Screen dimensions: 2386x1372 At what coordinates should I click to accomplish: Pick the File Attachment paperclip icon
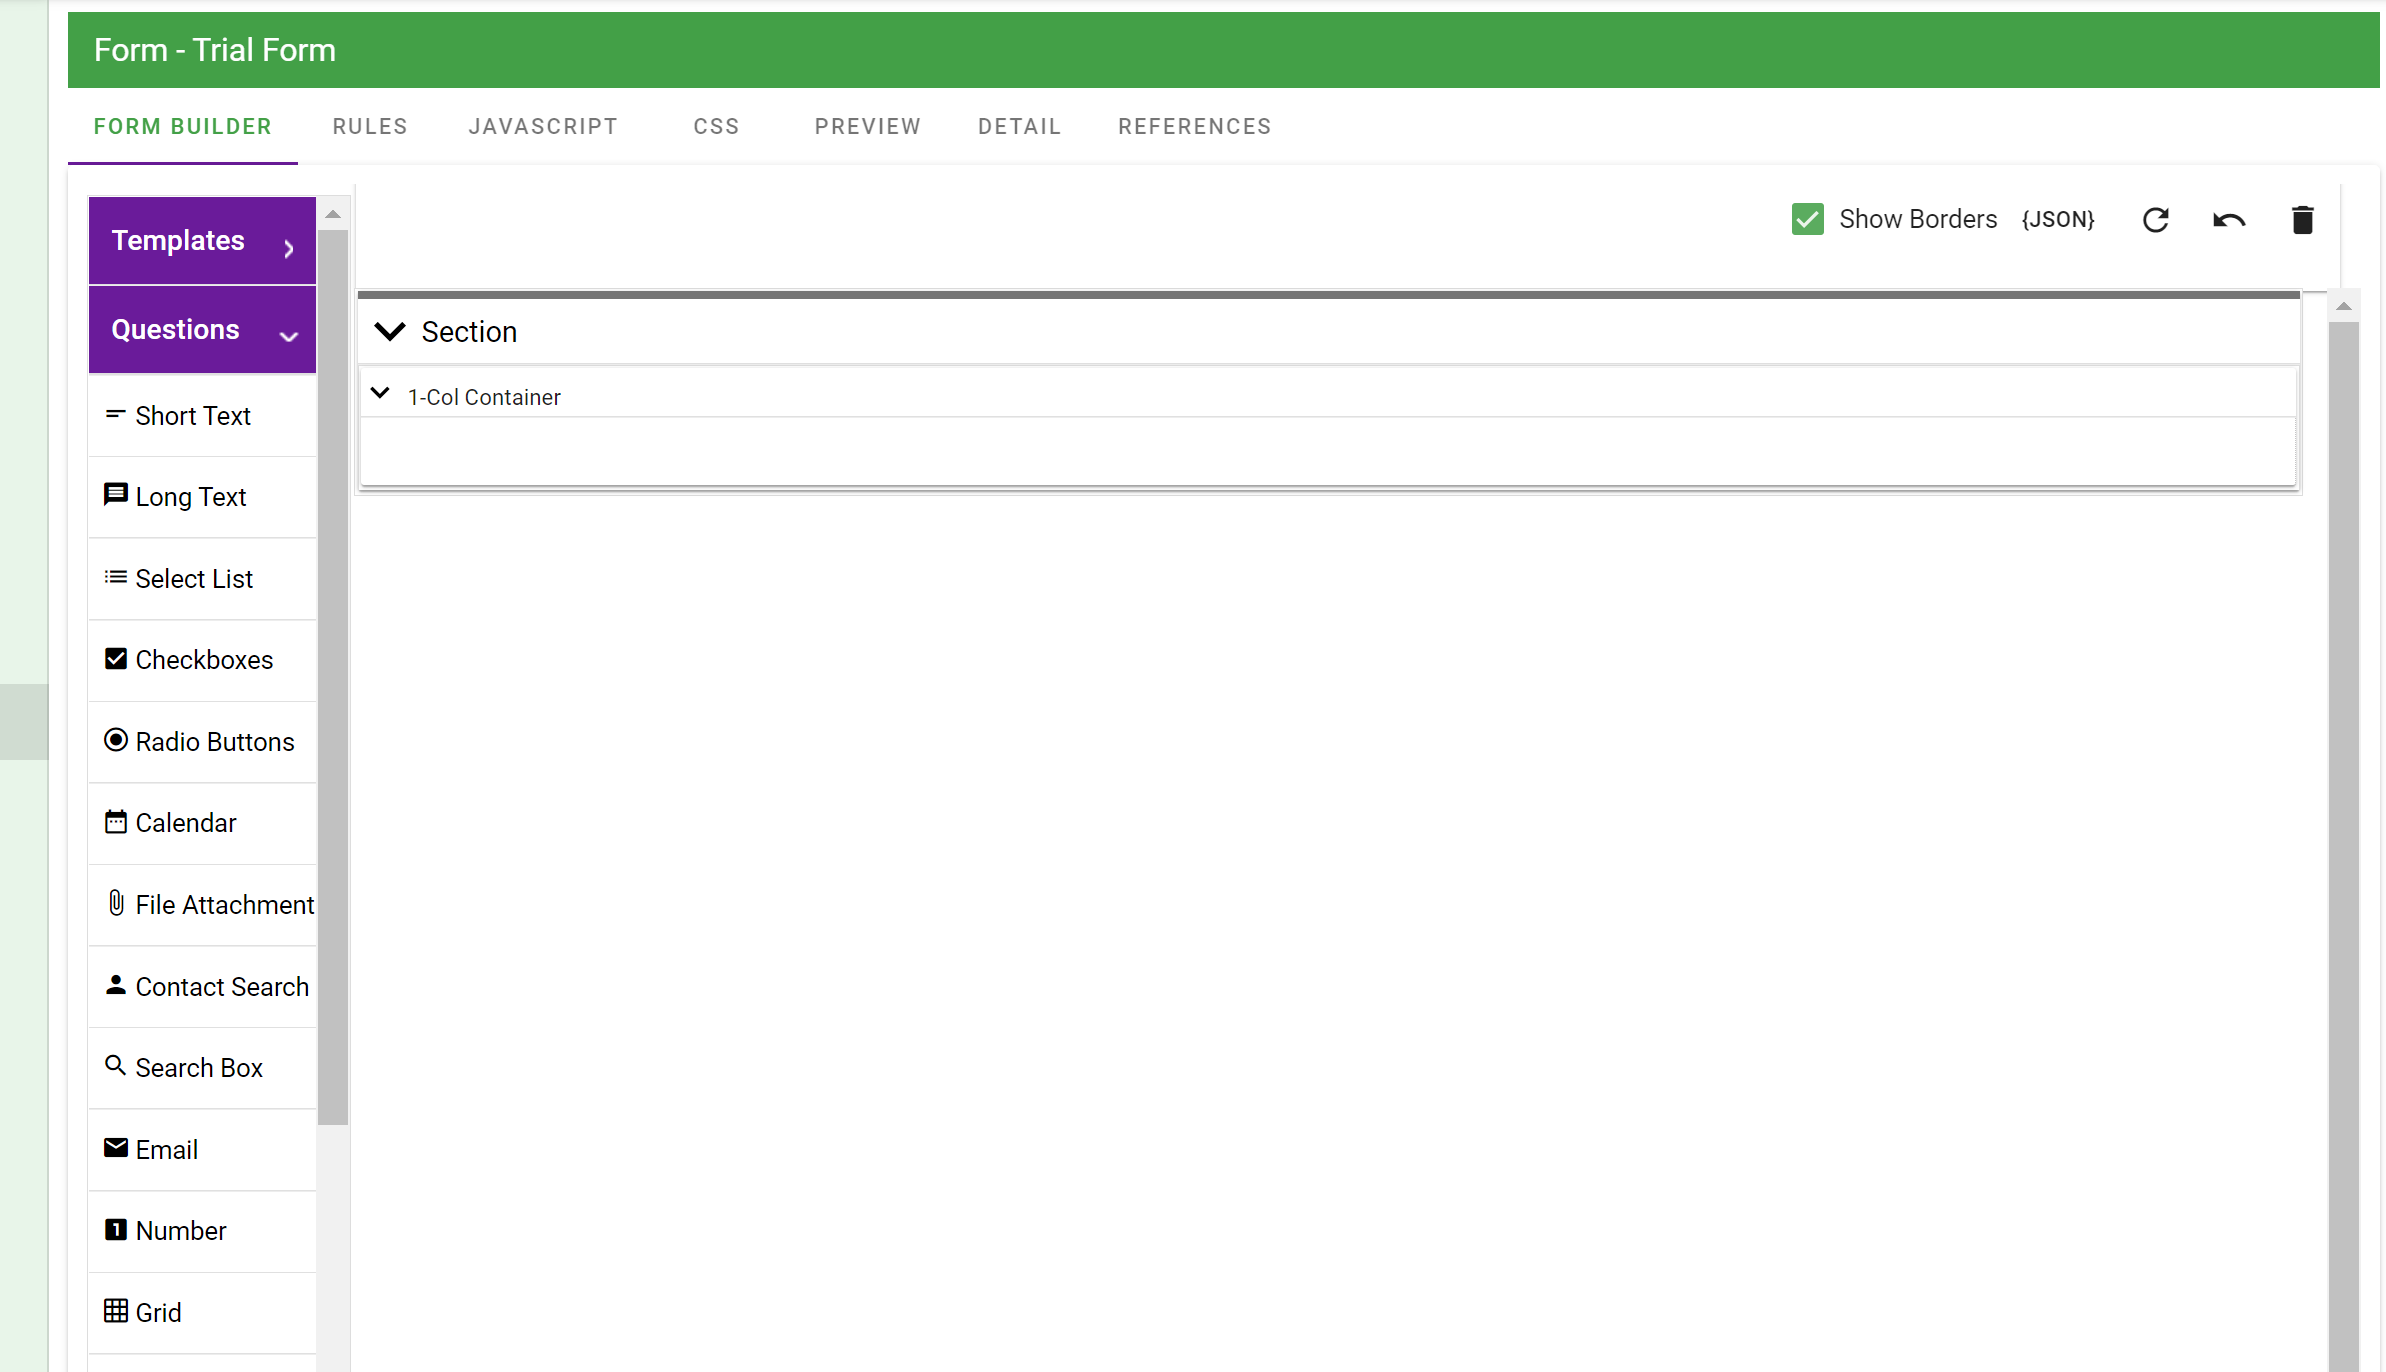116,903
